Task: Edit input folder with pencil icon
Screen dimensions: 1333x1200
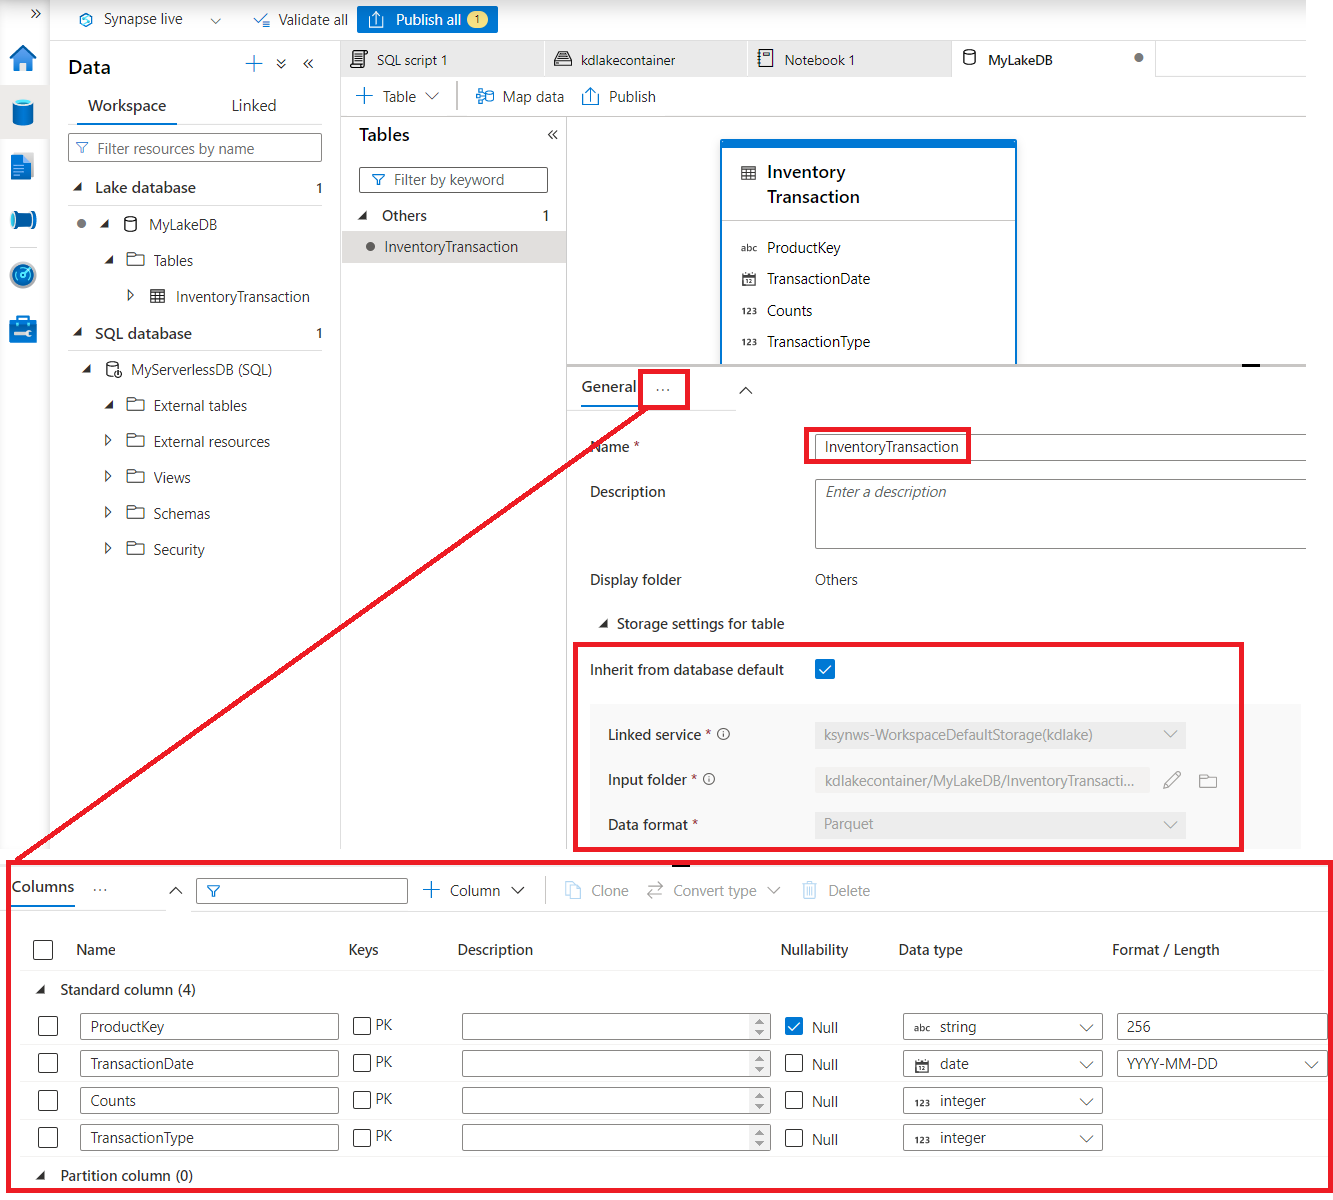Action: [1172, 780]
